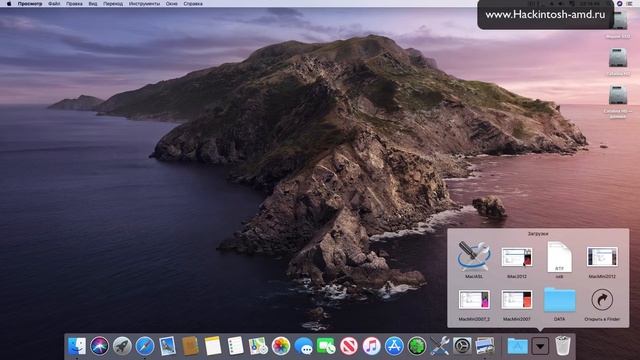Open the brown Contacts book icon
This screenshot has height=360, width=640.
point(190,346)
